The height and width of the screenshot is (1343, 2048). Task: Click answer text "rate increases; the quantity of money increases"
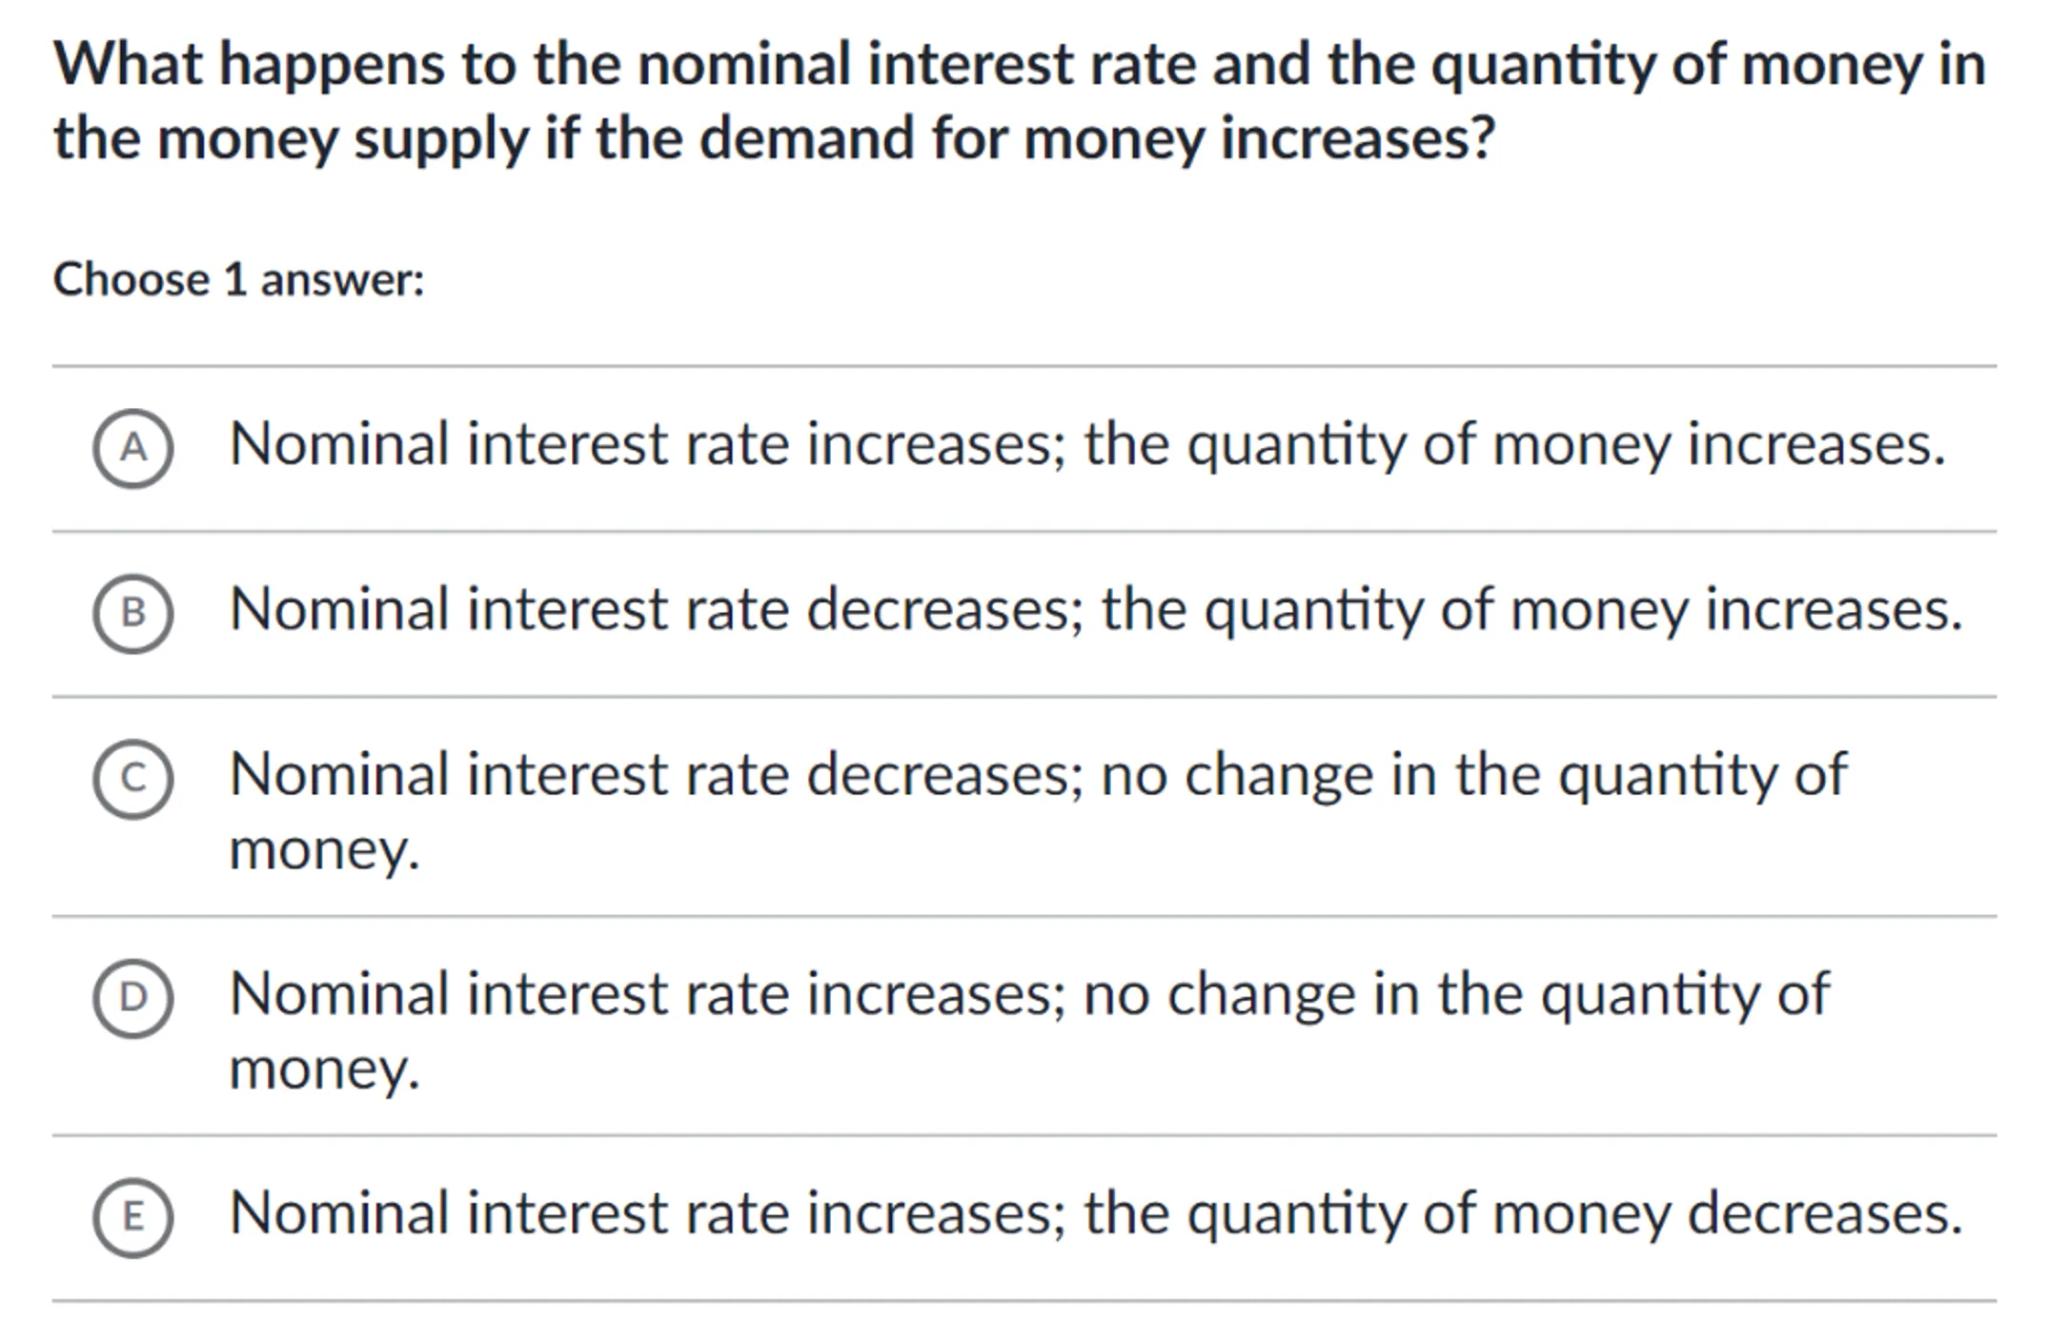(1087, 444)
